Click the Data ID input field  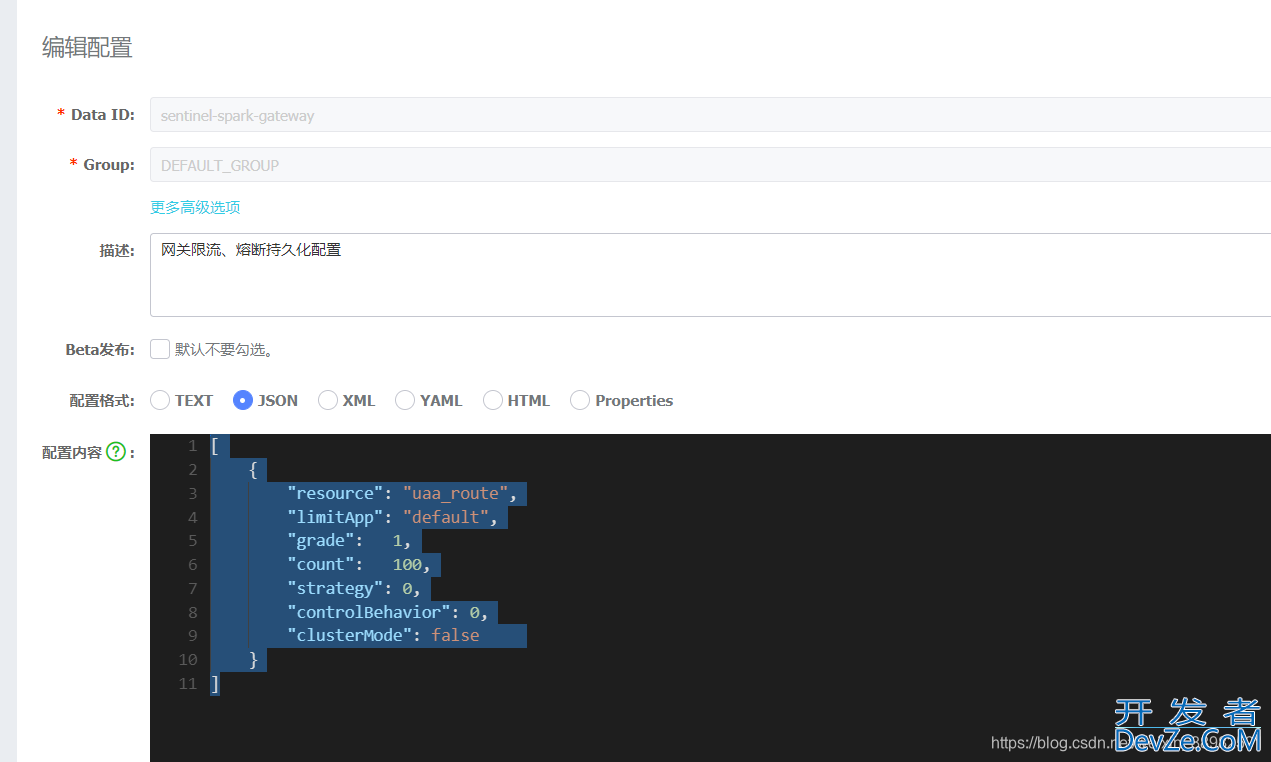coord(710,115)
